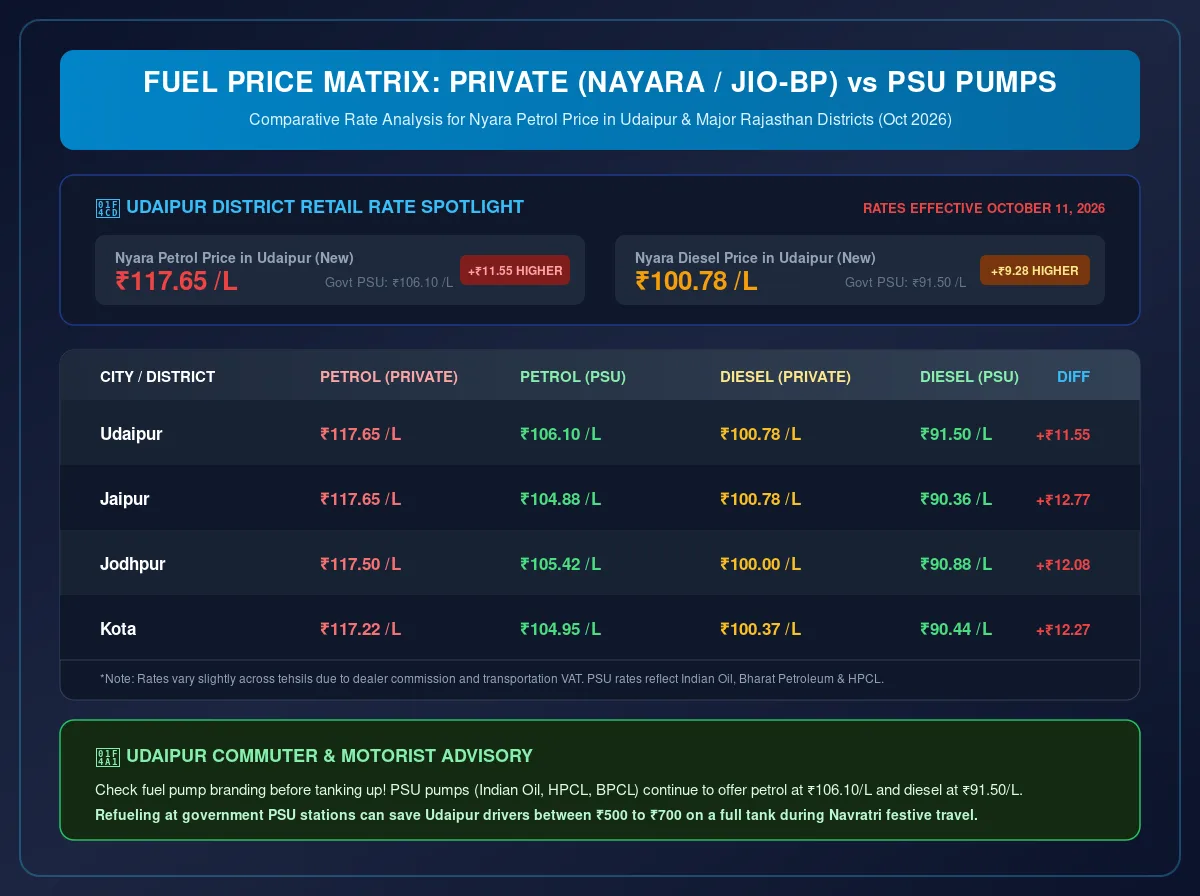
Task: Click Jodhpur diff value +₹12.08
Action: coord(1063,565)
